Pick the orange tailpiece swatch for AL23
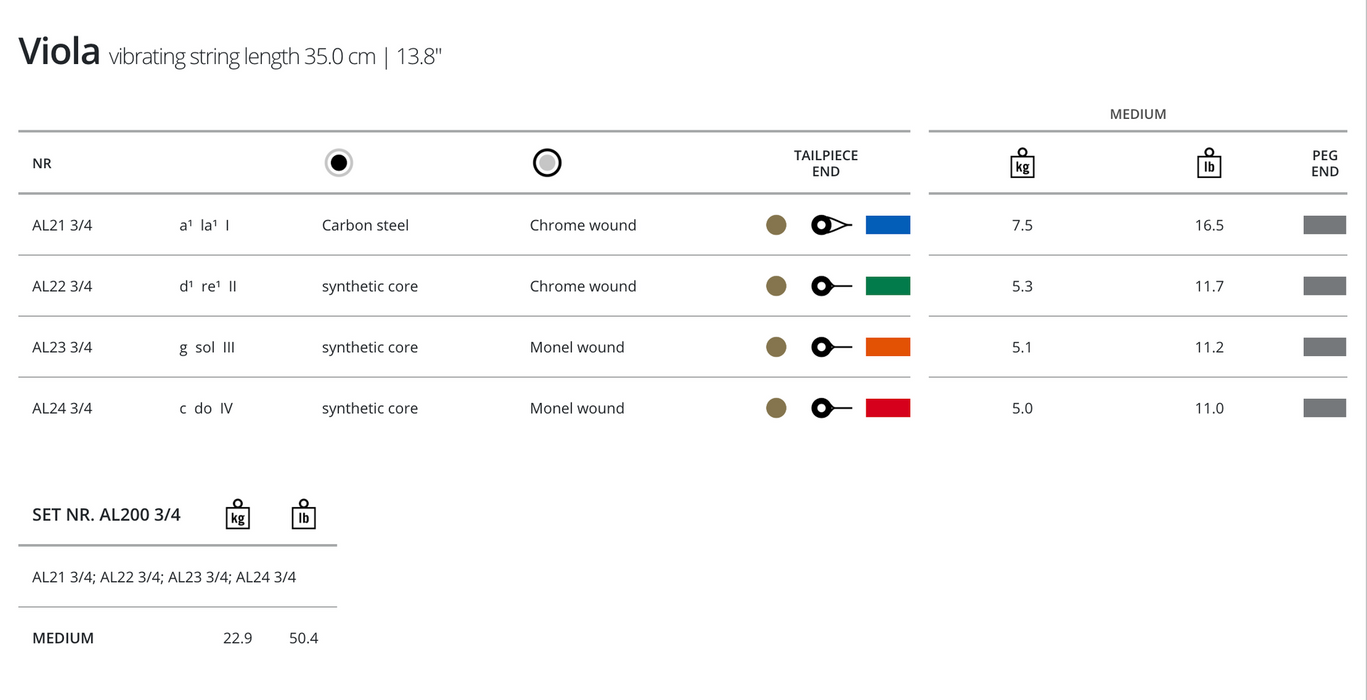This screenshot has height=700, width=1367. (887, 347)
